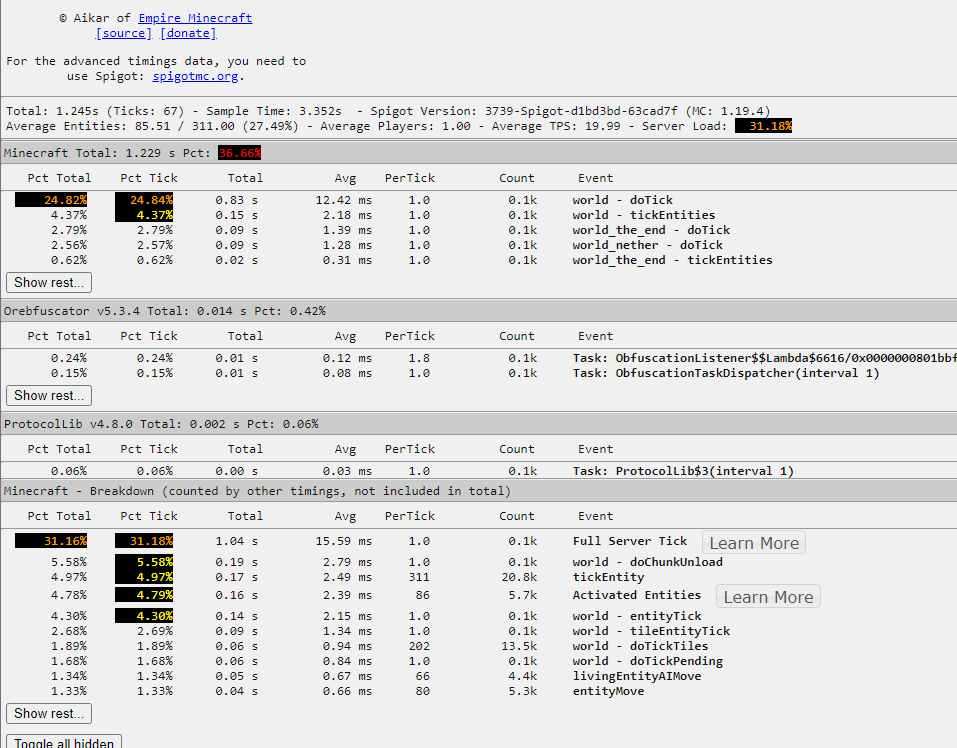Open the Empire Minecraft link
Image resolution: width=957 pixels, height=748 pixels.
click(194, 17)
